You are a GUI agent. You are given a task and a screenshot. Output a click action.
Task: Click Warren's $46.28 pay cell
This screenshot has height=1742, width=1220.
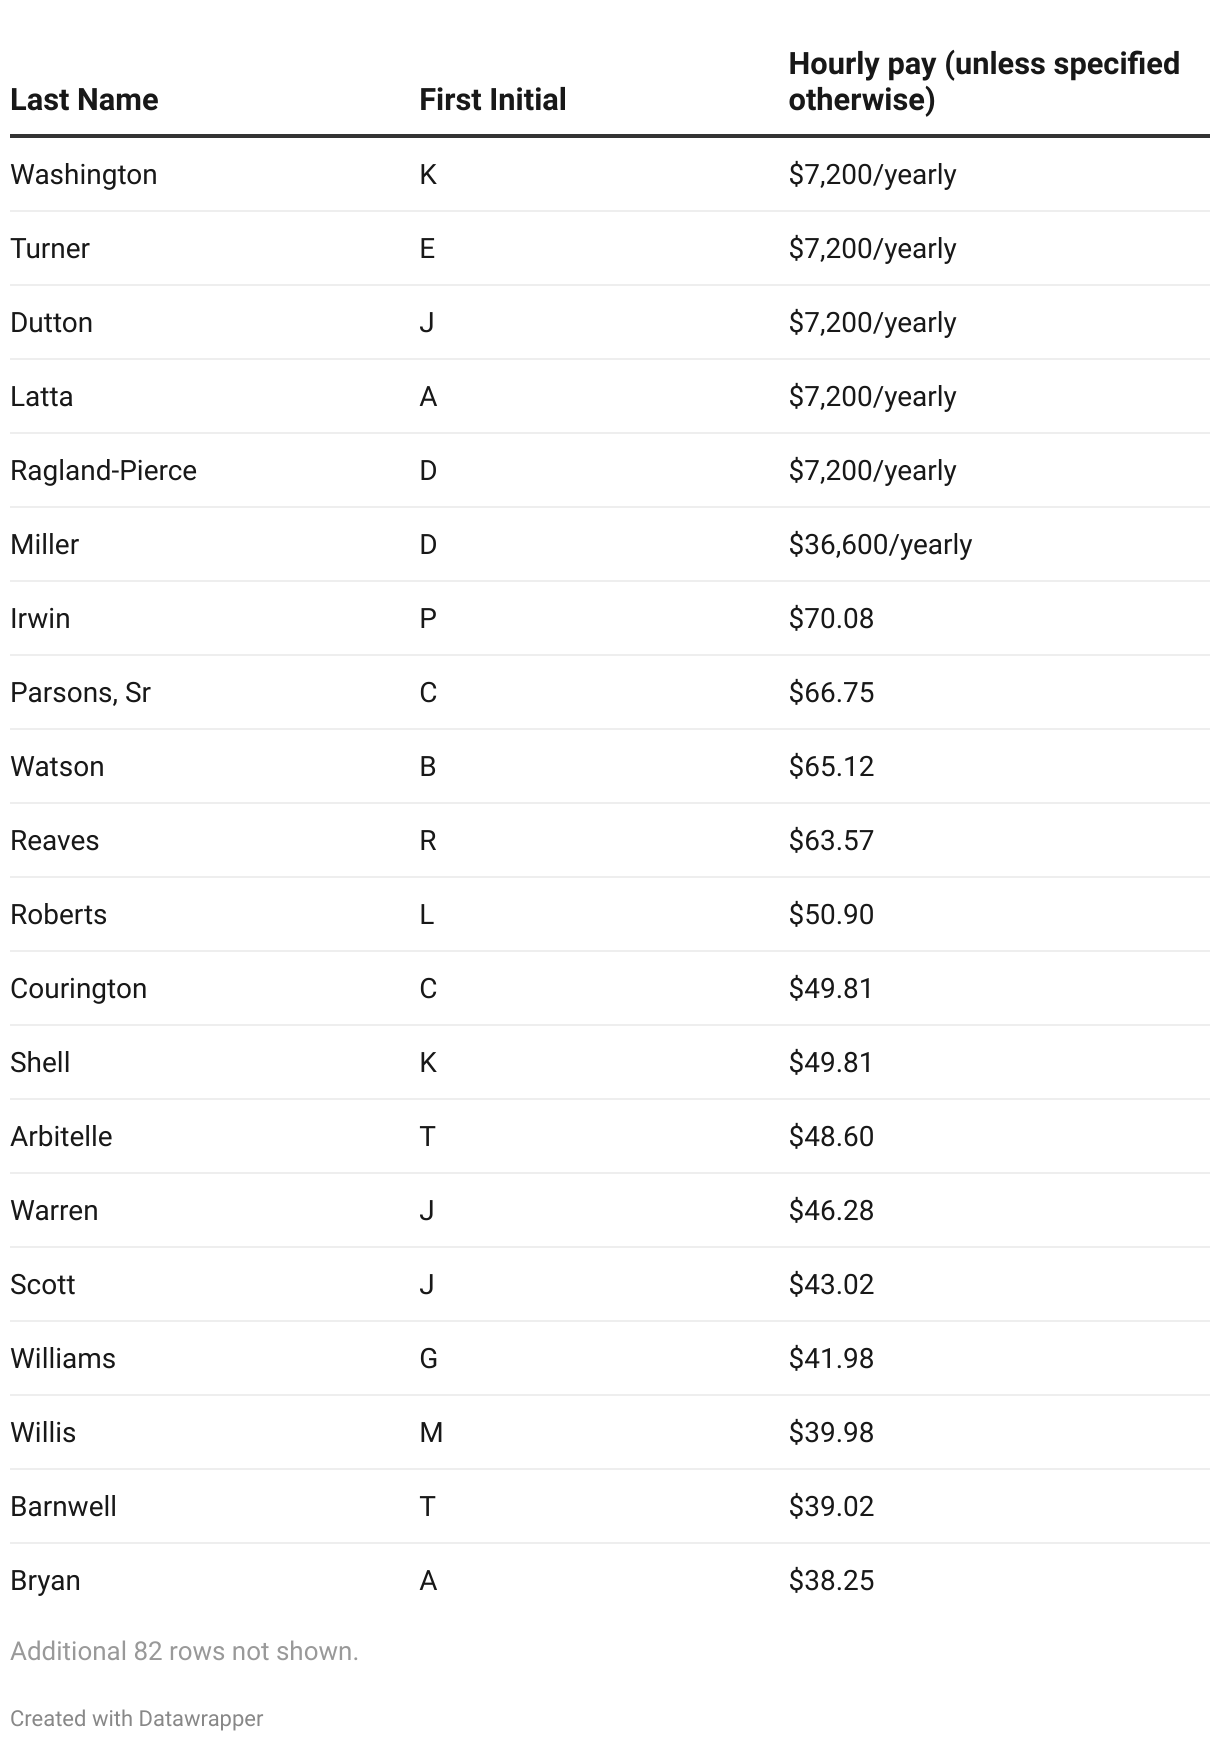pos(831,1211)
